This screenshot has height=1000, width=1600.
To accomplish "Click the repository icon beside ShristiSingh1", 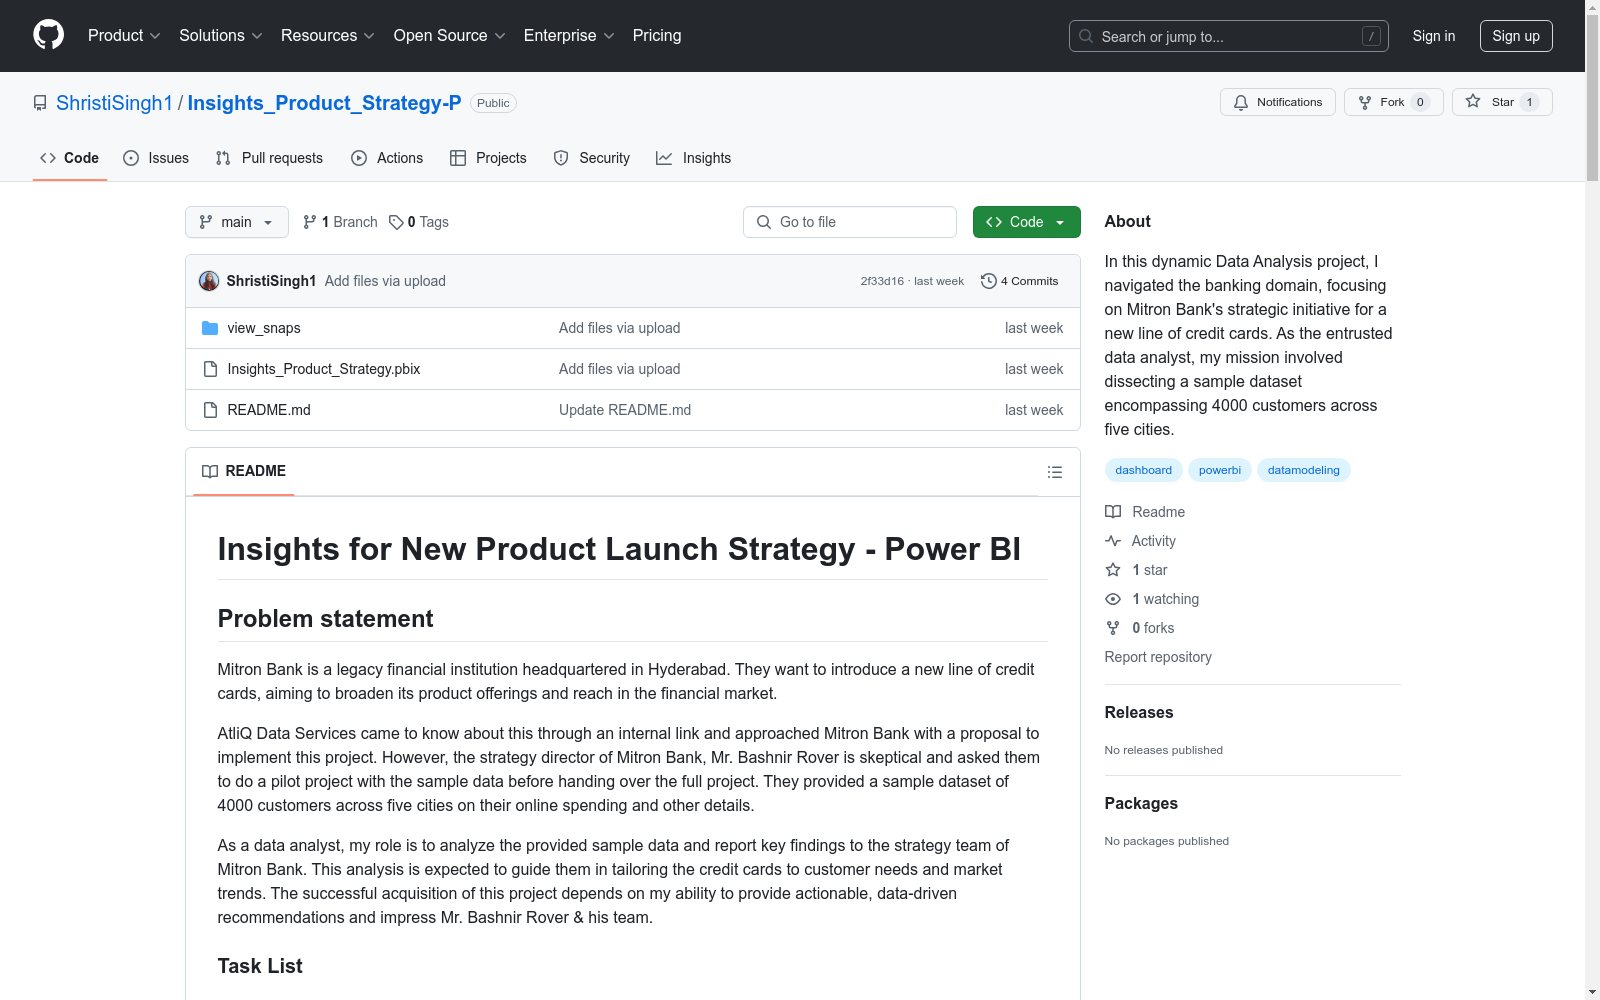I will (40, 103).
